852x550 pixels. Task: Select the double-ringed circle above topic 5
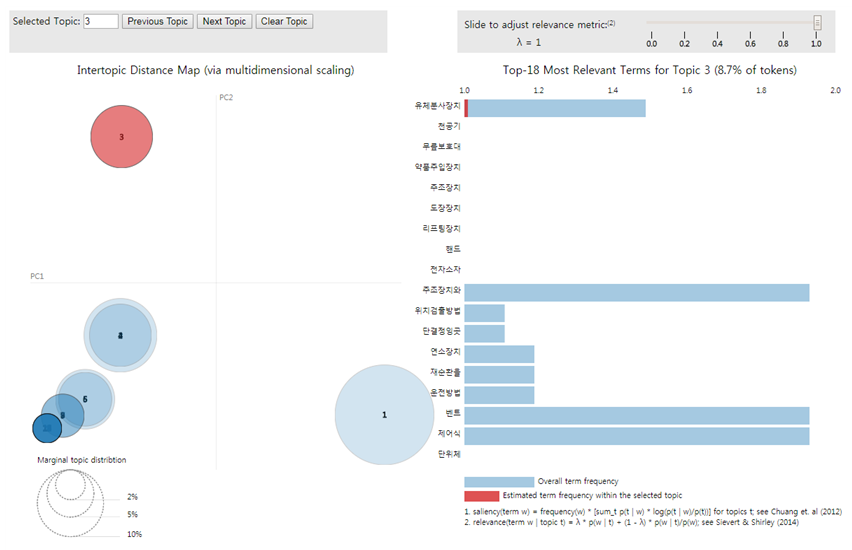(120, 335)
